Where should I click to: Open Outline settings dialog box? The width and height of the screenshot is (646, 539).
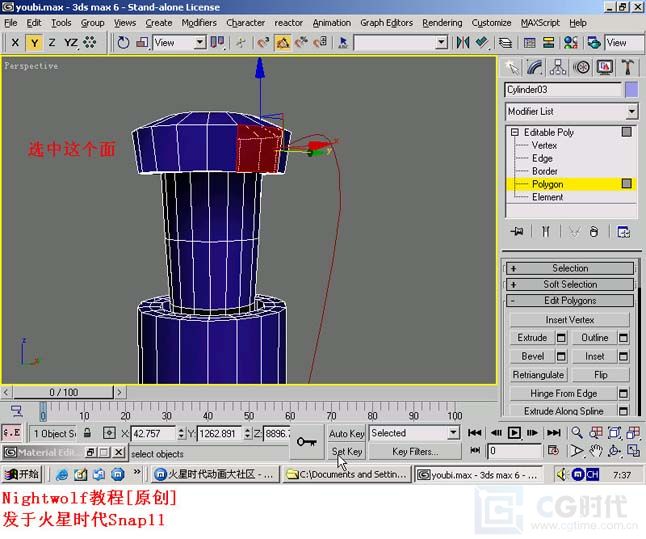point(623,338)
